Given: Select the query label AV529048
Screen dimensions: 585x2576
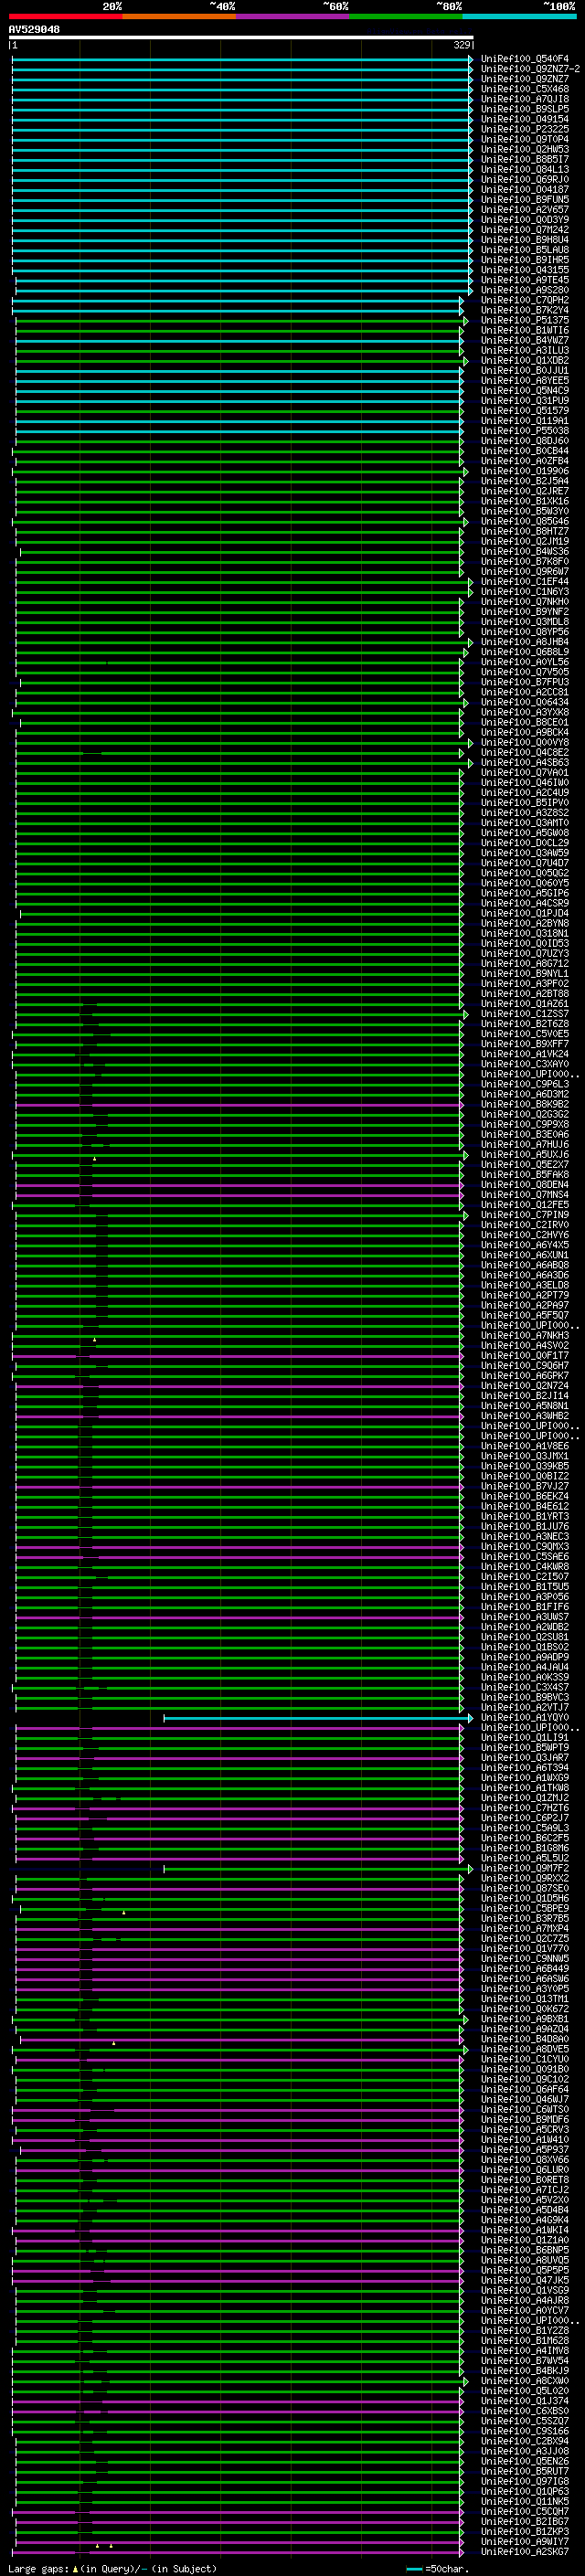Looking at the screenshot, I should point(34,30).
